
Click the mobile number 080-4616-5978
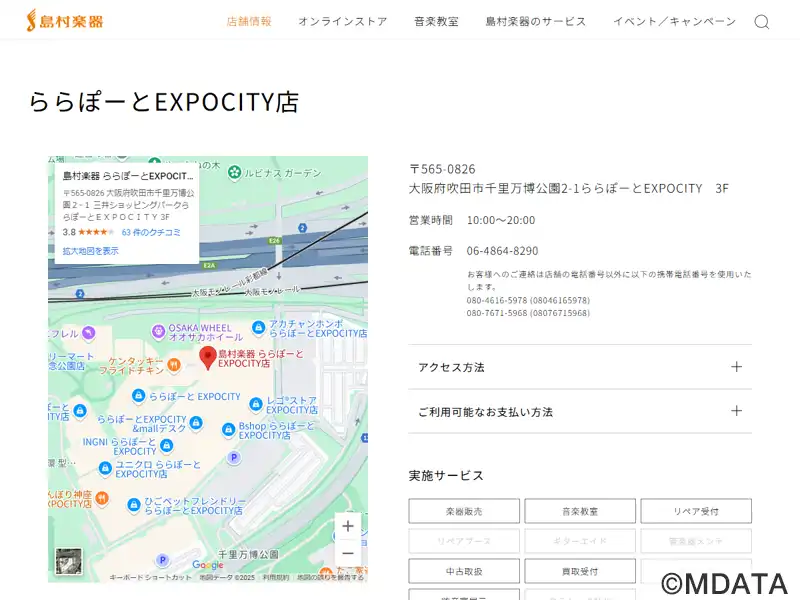click(528, 301)
